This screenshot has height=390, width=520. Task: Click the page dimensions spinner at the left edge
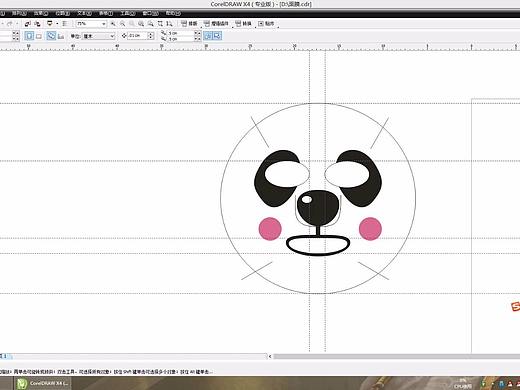(16, 36)
